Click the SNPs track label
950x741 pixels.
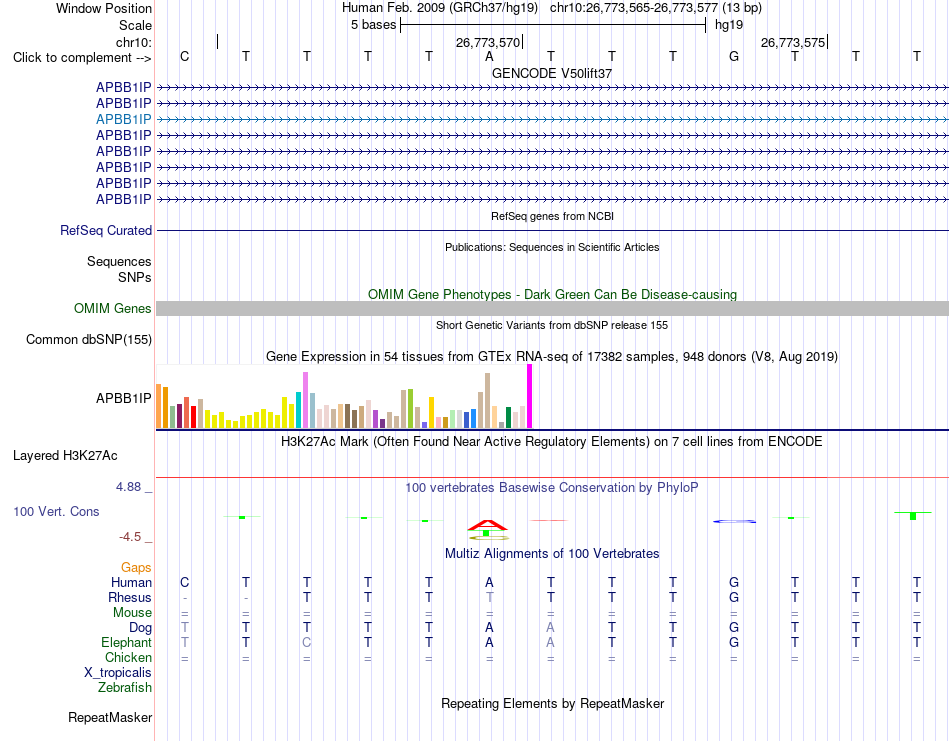[135, 277]
